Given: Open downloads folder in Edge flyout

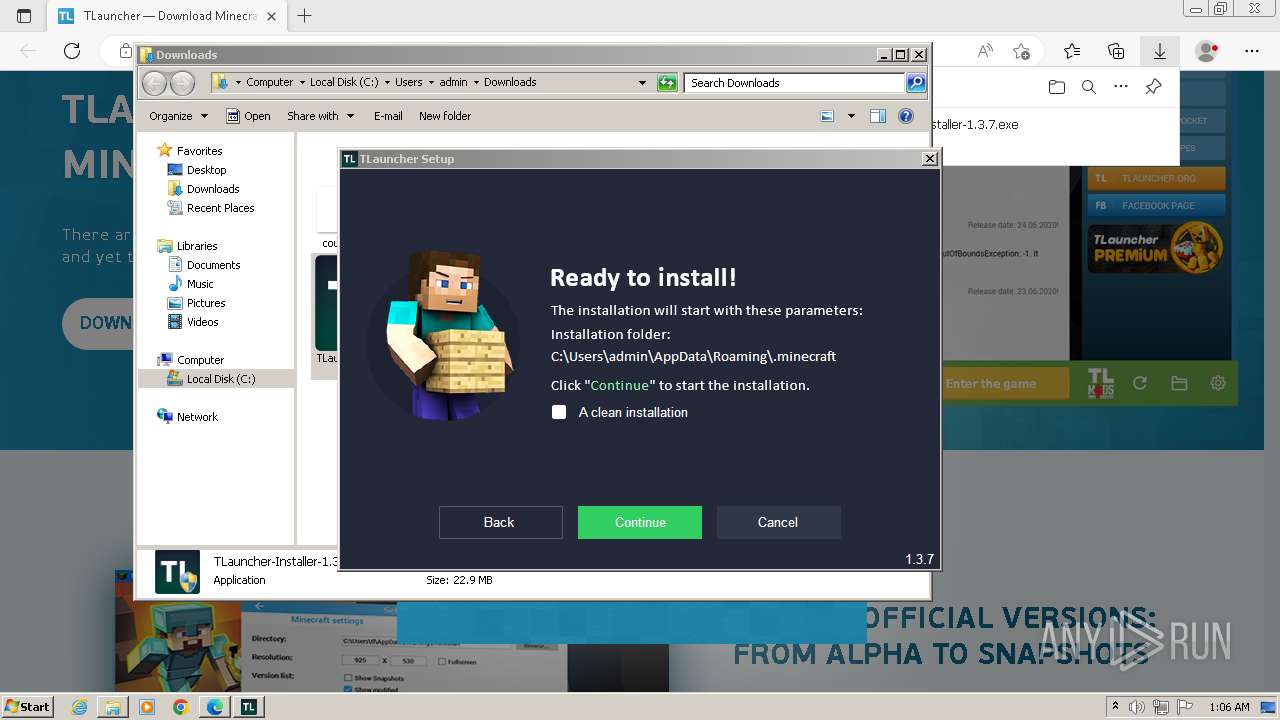Looking at the screenshot, I should 1057,87.
